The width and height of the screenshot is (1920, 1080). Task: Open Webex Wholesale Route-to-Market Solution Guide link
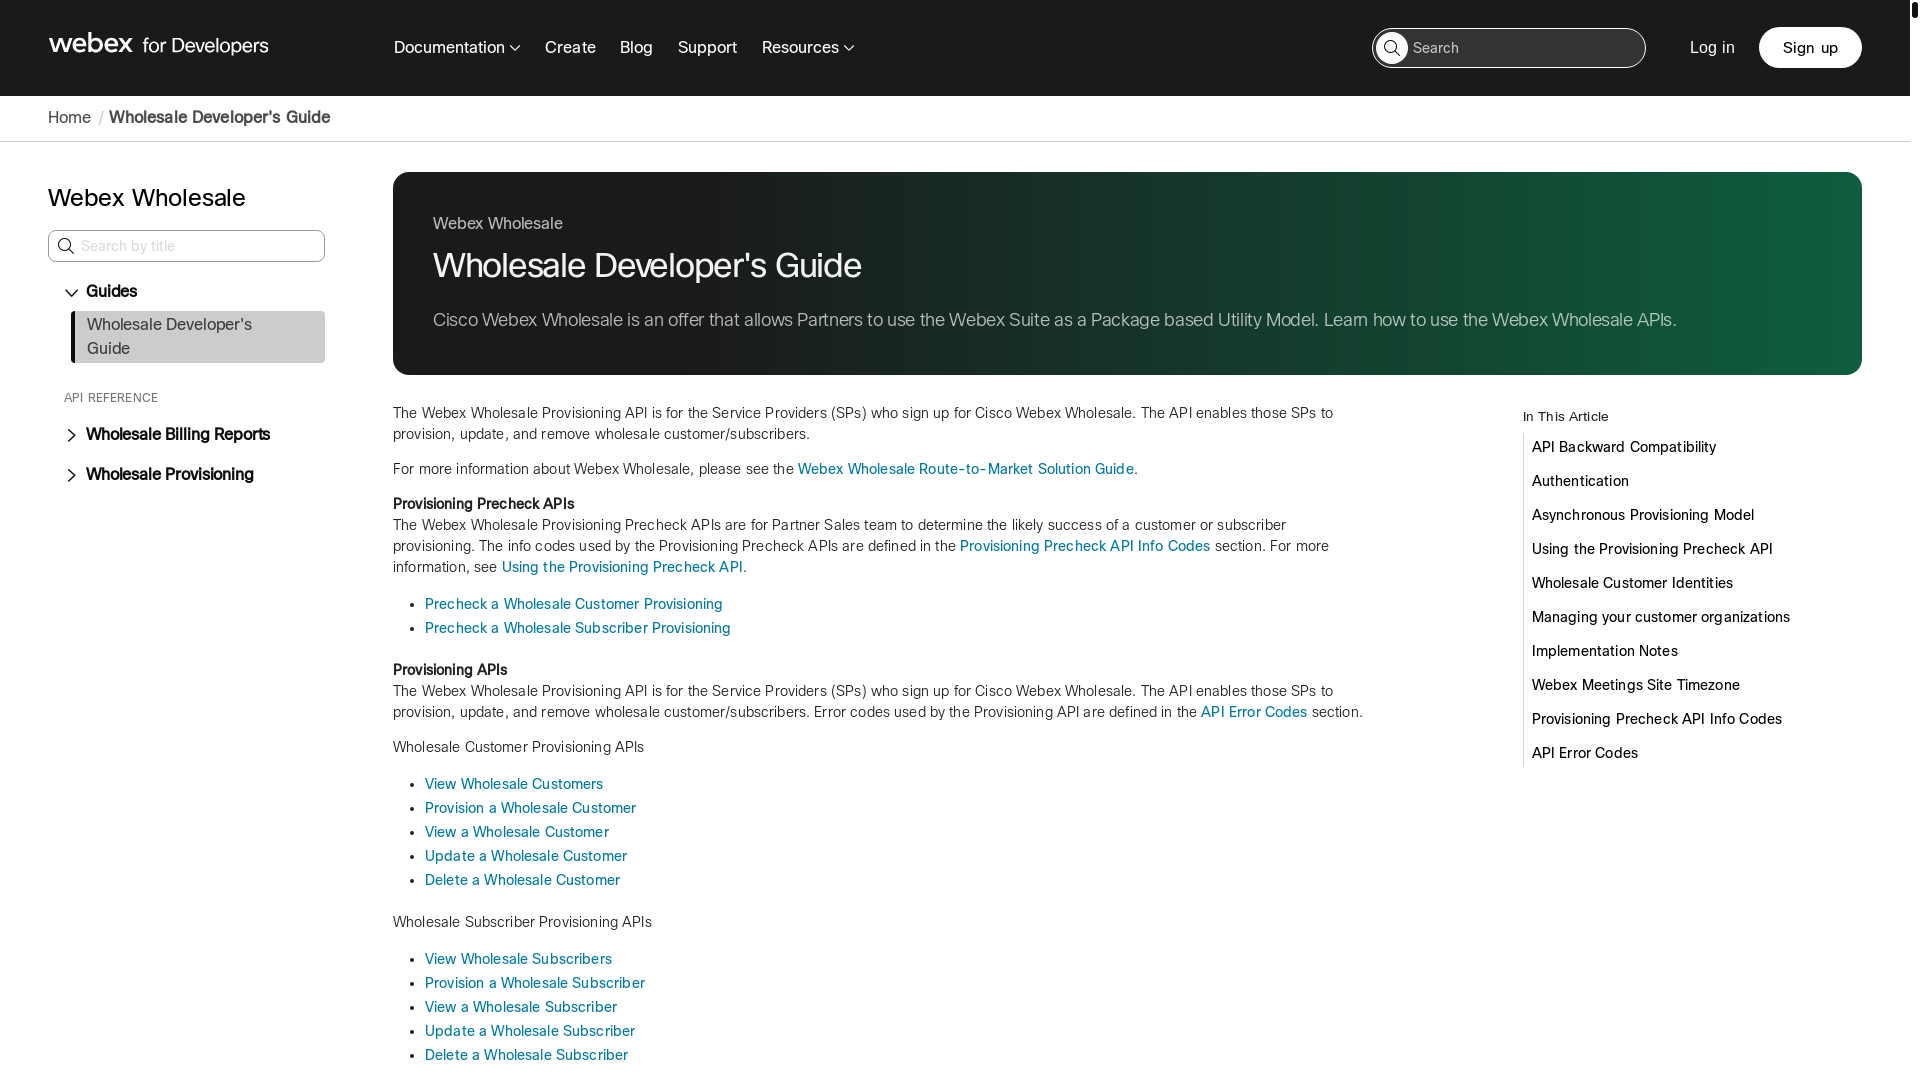965,469
